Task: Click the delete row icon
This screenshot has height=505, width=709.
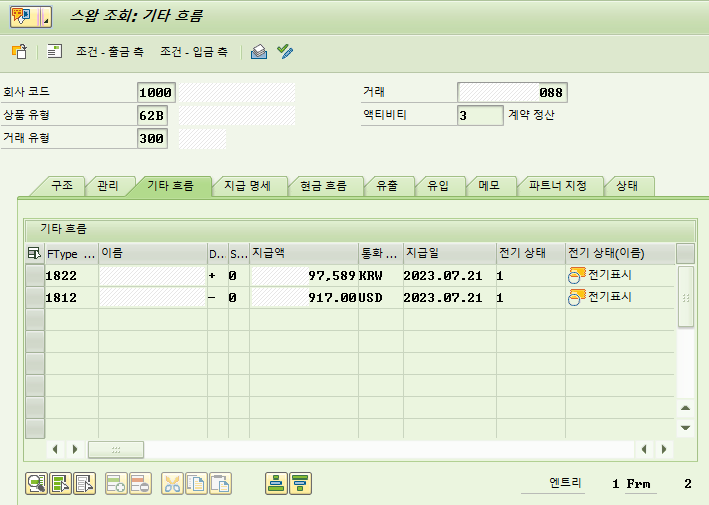Action: (140, 484)
